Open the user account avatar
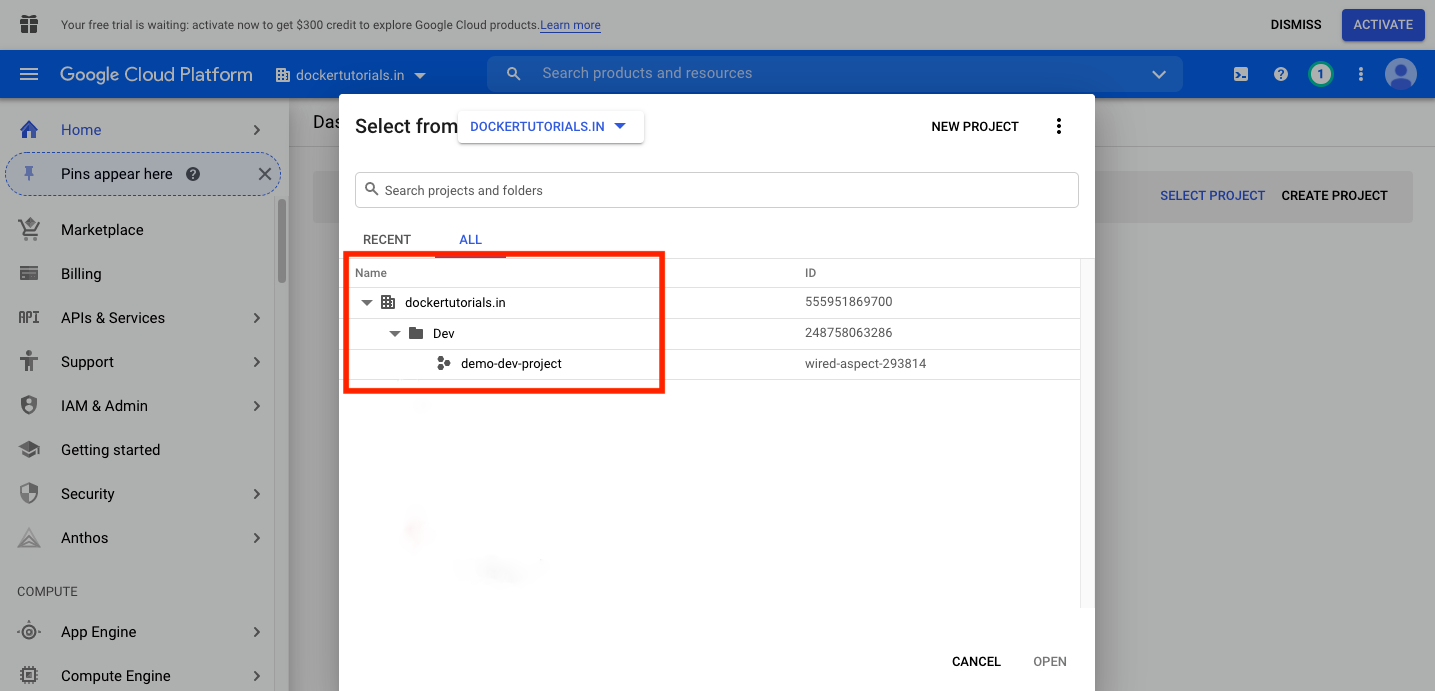This screenshot has width=1435, height=691. tap(1401, 74)
